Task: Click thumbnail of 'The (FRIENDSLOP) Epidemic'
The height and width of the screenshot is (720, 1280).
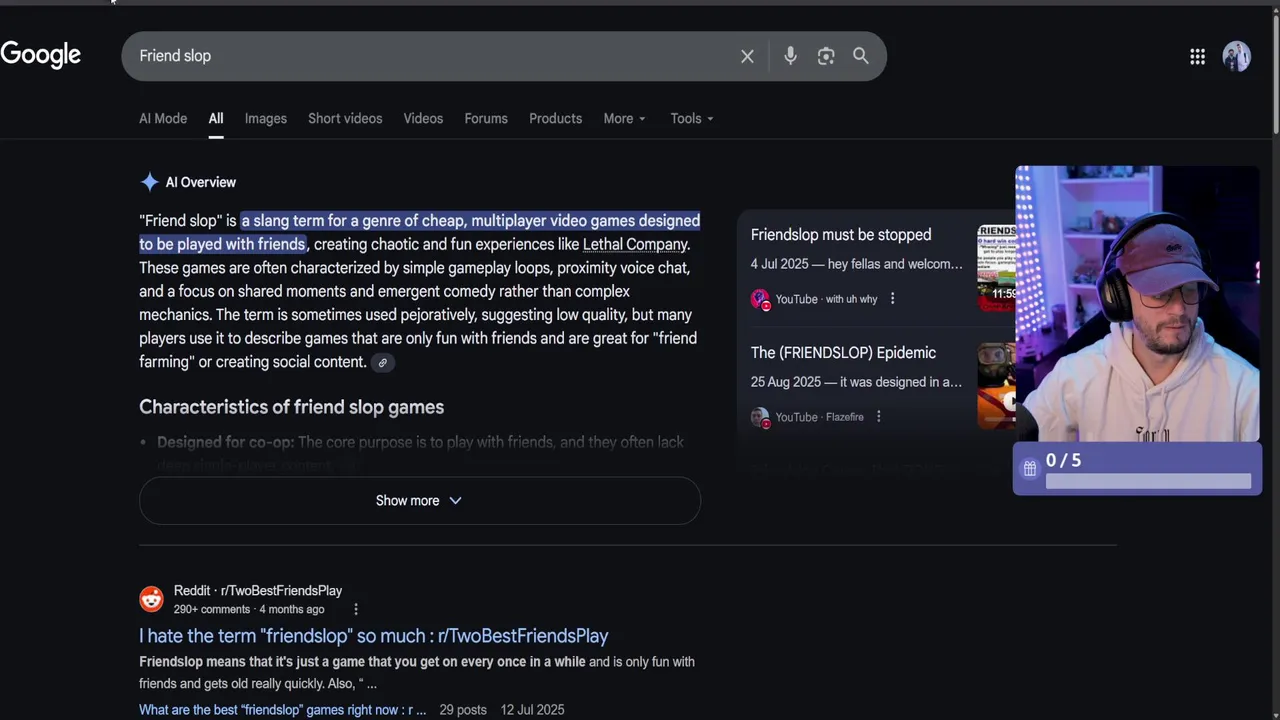Action: coord(996,386)
